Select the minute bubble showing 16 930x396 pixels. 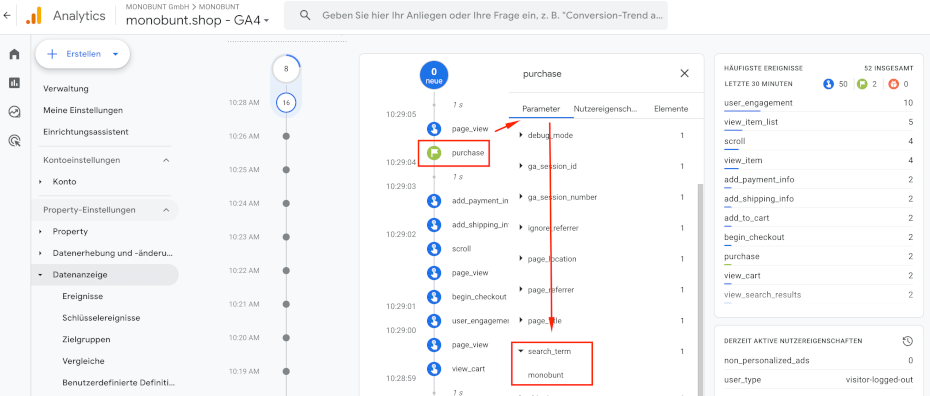coord(286,103)
